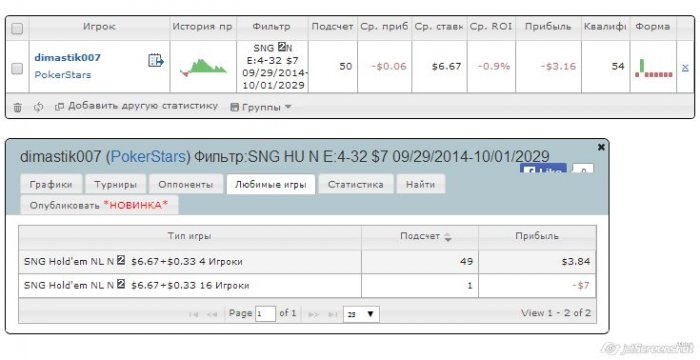Open export icon next to dimastik007

click(x=156, y=60)
